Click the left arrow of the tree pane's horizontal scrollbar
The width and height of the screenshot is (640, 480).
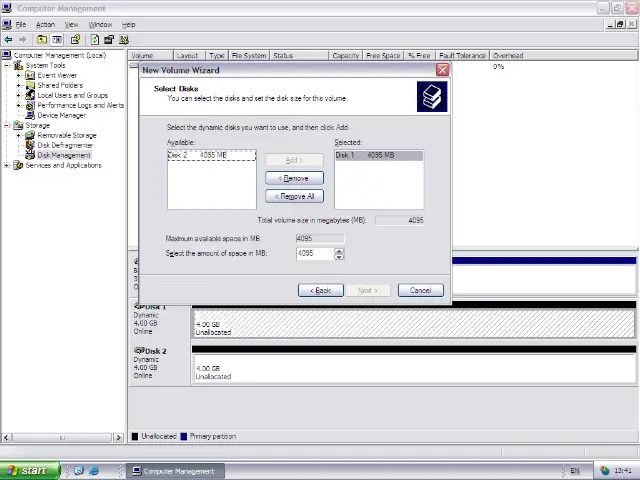click(6, 438)
